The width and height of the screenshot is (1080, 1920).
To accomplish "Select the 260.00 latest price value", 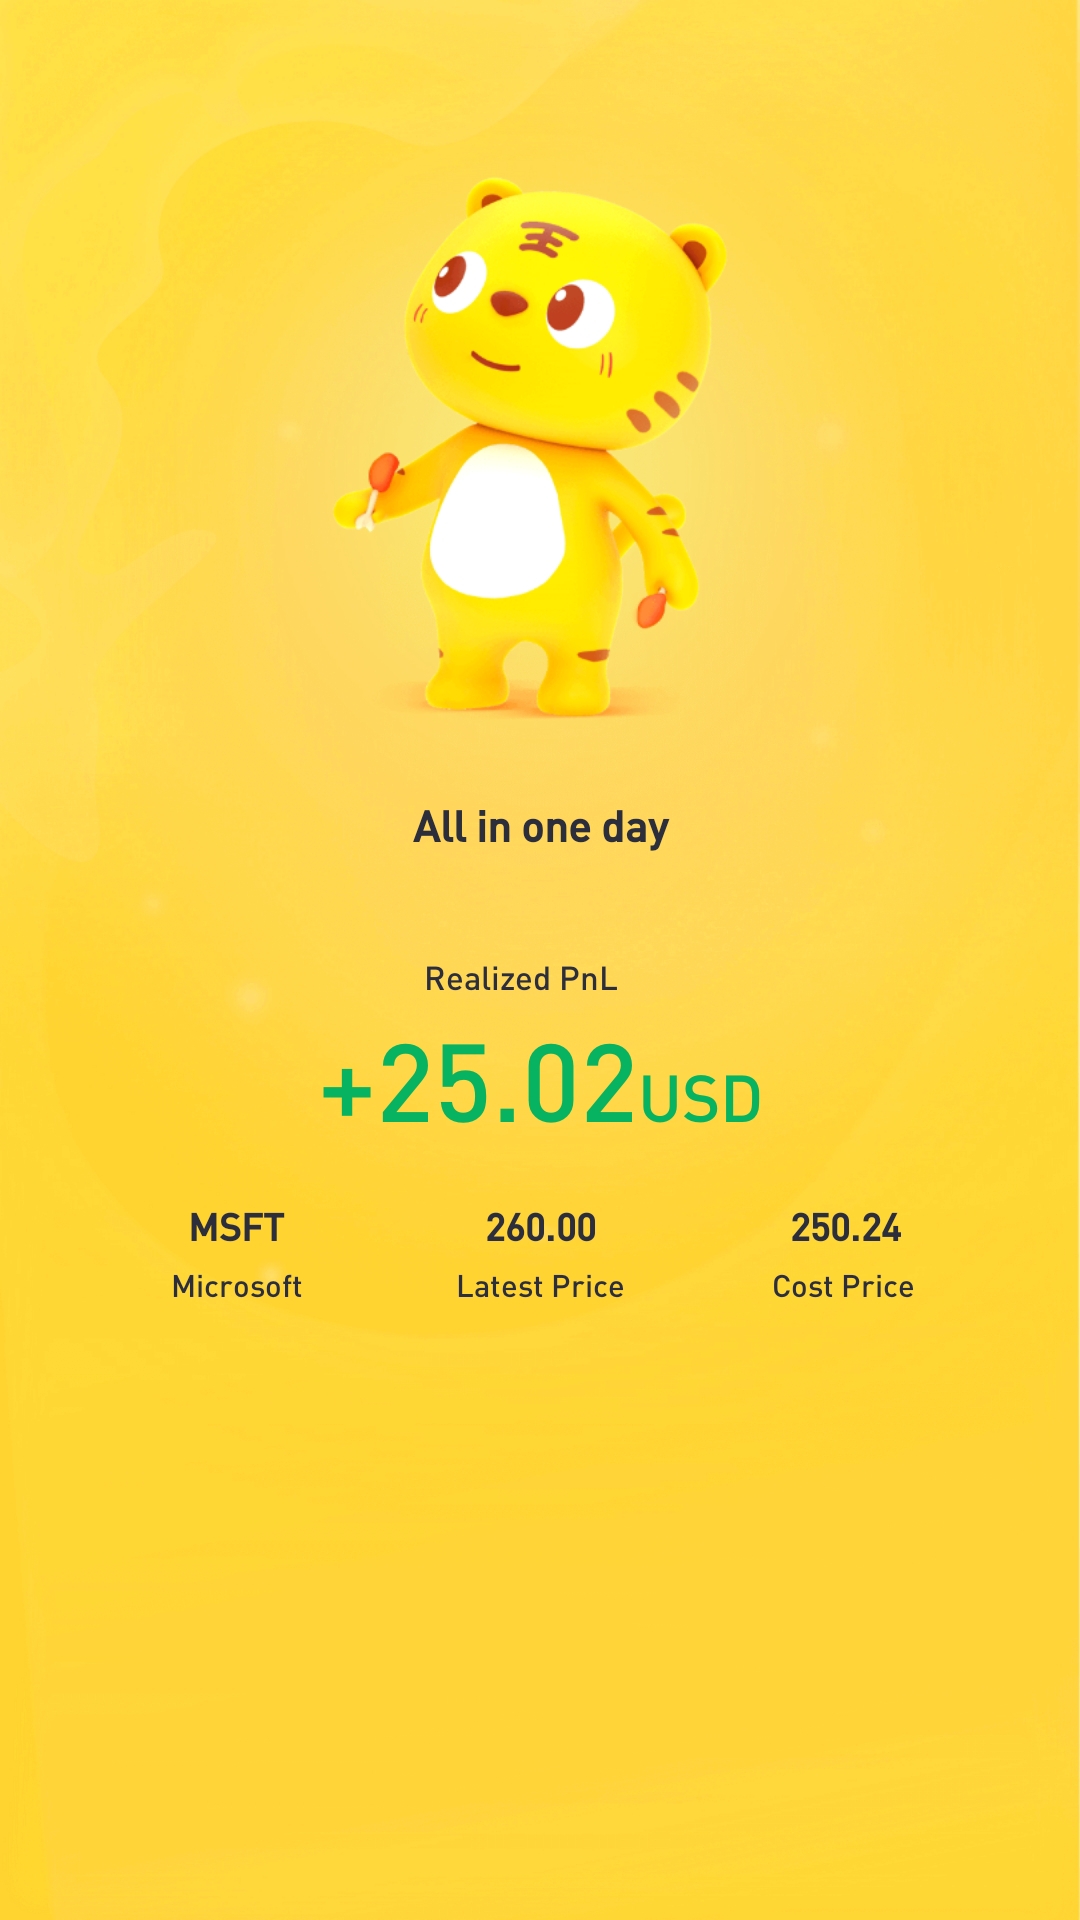I will pos(541,1228).
